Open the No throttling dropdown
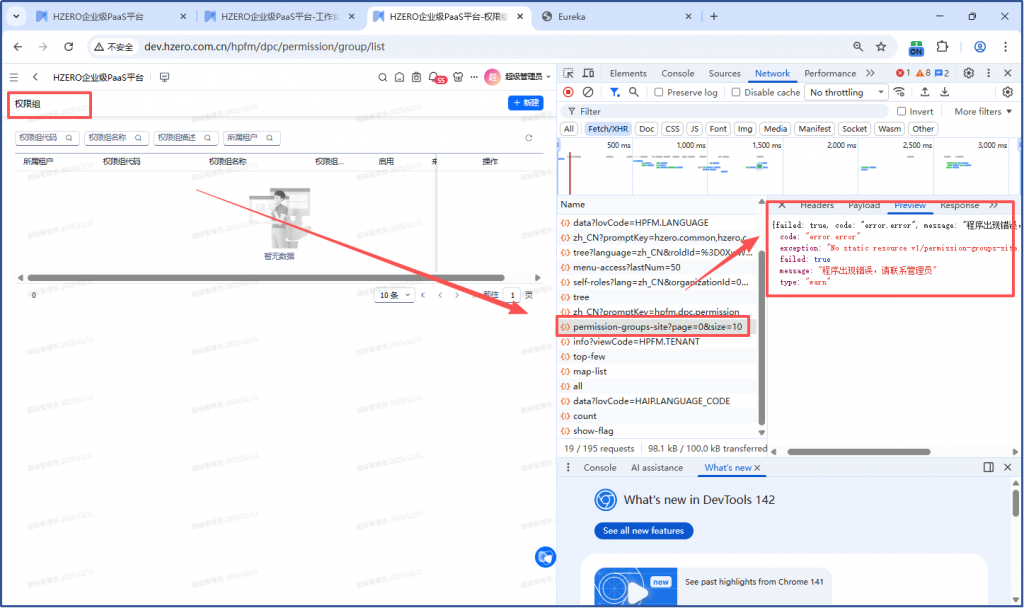 [846, 92]
